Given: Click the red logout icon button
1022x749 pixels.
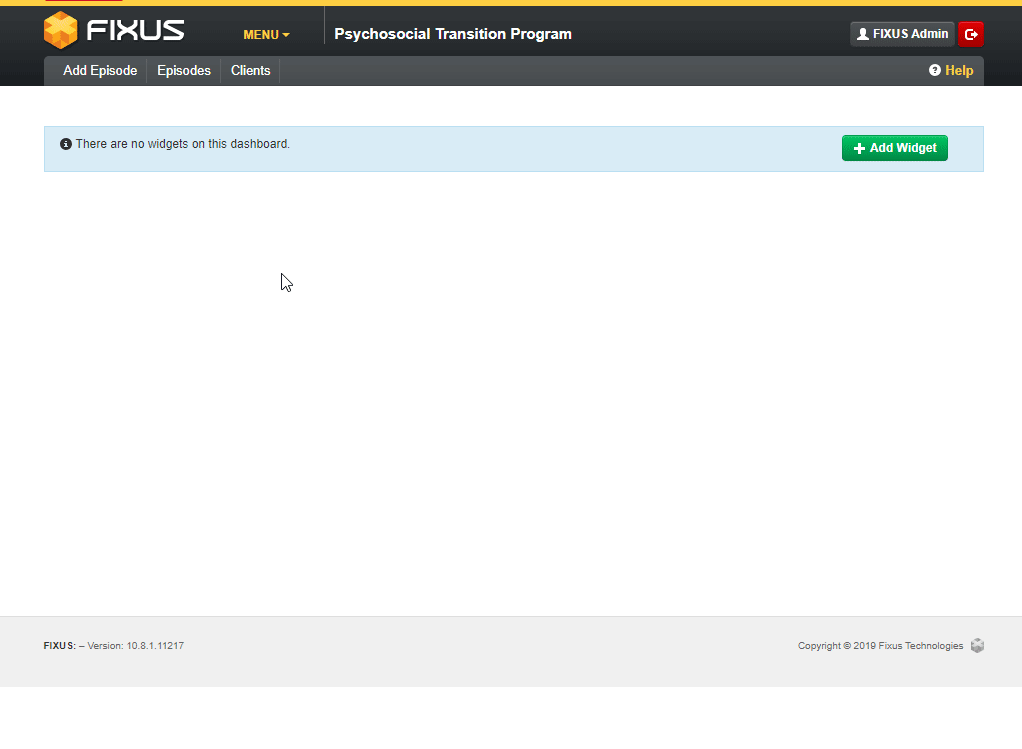Looking at the screenshot, I should pyautogui.click(x=971, y=34).
